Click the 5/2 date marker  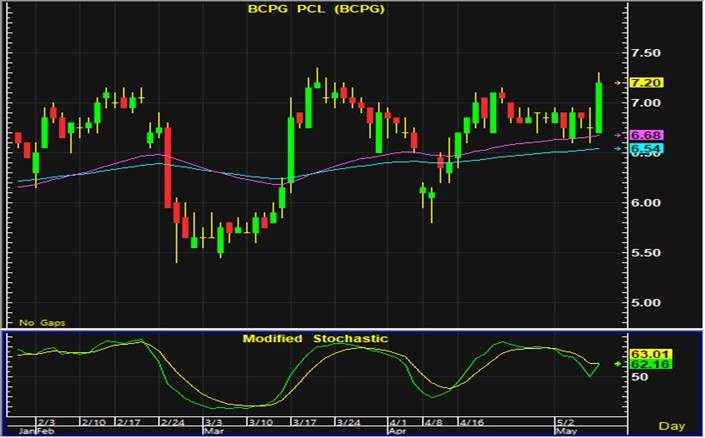click(x=566, y=423)
